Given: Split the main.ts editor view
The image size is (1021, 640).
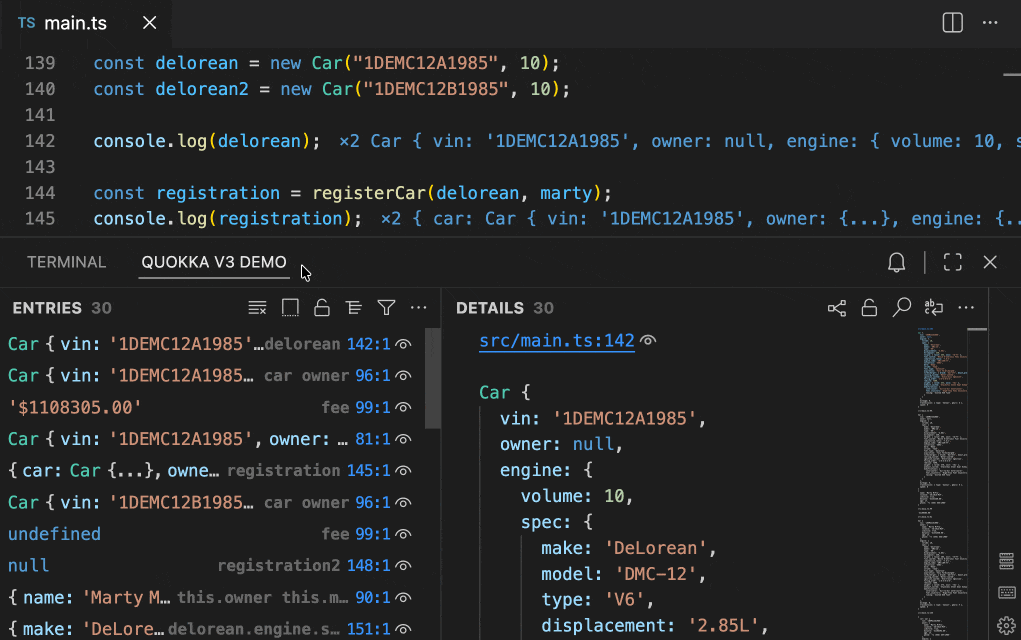Looking at the screenshot, I should pyautogui.click(x=953, y=23).
